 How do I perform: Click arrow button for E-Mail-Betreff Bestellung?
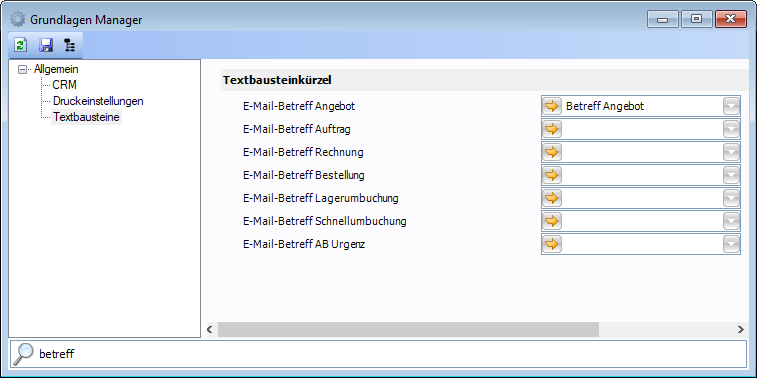552,175
